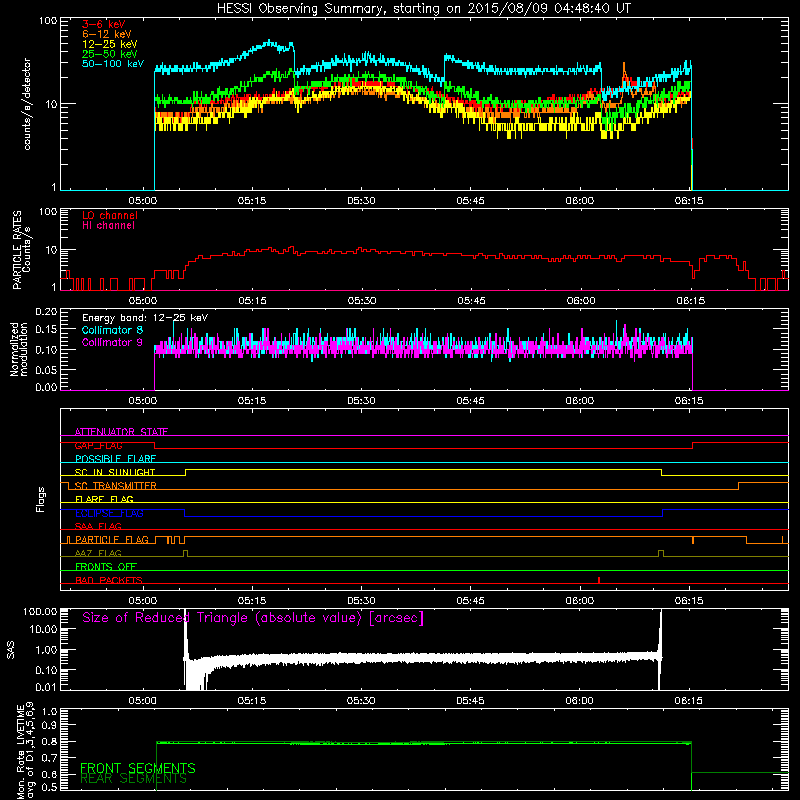Select the "FRONT SEGMENTS" legend entry
This screenshot has width=800, height=800.
click(138, 768)
